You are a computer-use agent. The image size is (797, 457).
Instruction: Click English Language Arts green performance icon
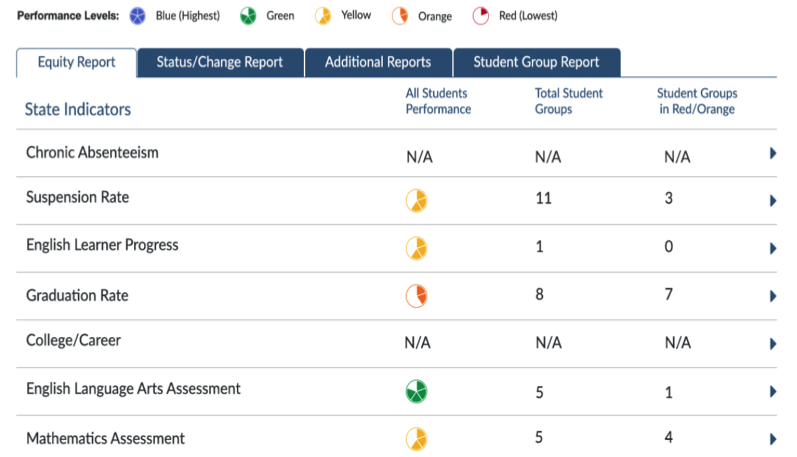pos(417,392)
